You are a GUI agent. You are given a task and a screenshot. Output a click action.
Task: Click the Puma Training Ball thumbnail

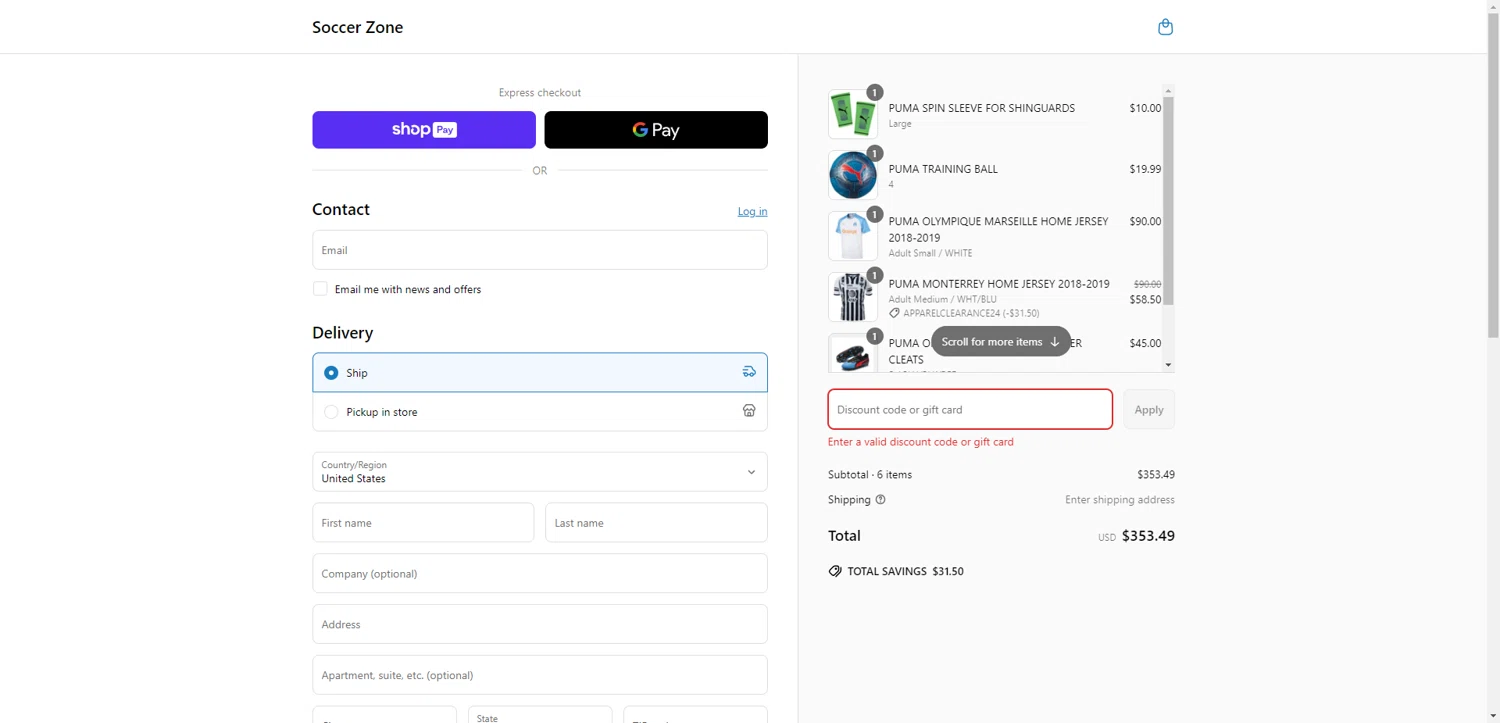coord(853,175)
